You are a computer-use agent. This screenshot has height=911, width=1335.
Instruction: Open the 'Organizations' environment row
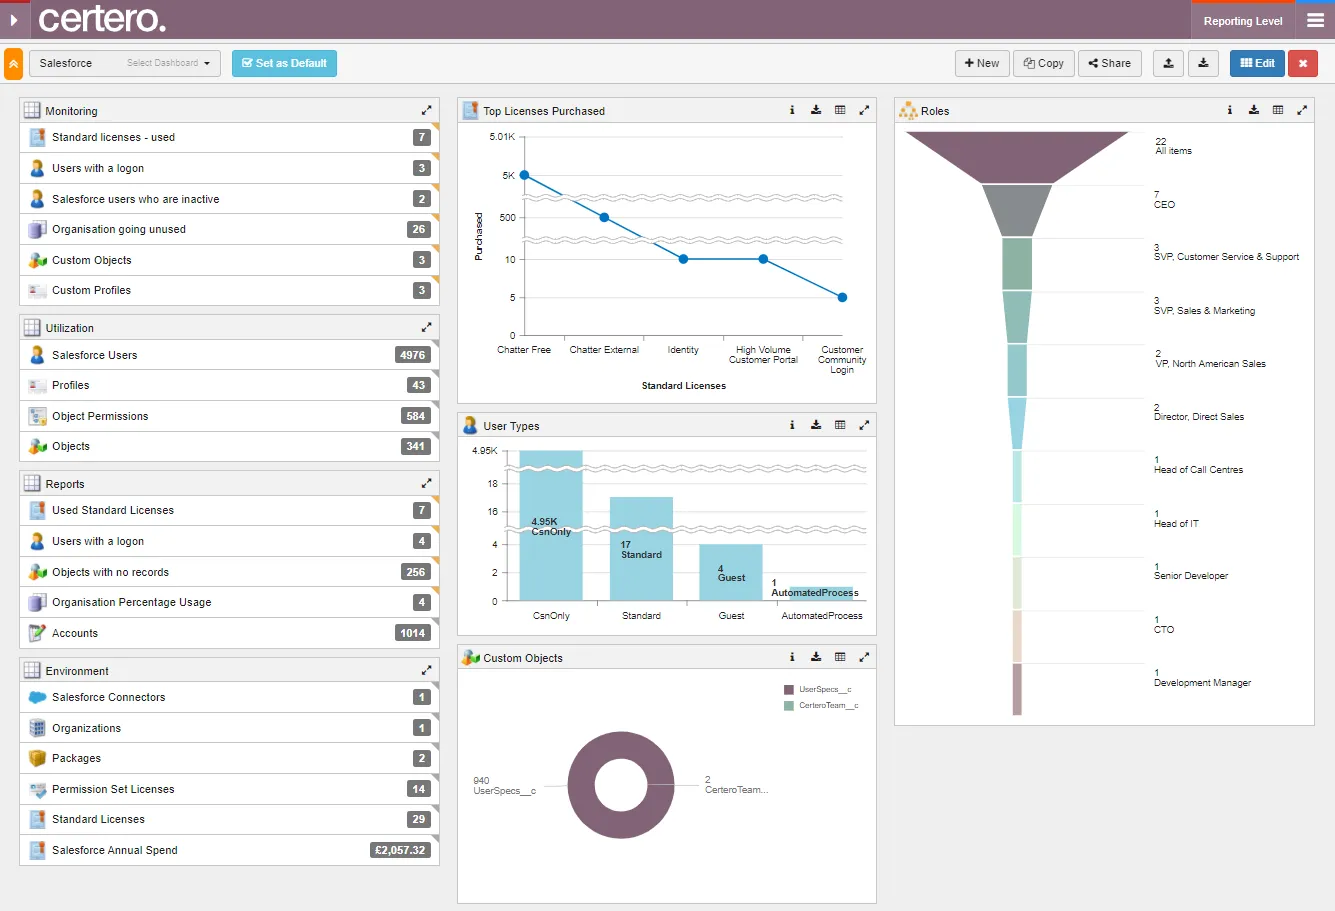point(229,728)
